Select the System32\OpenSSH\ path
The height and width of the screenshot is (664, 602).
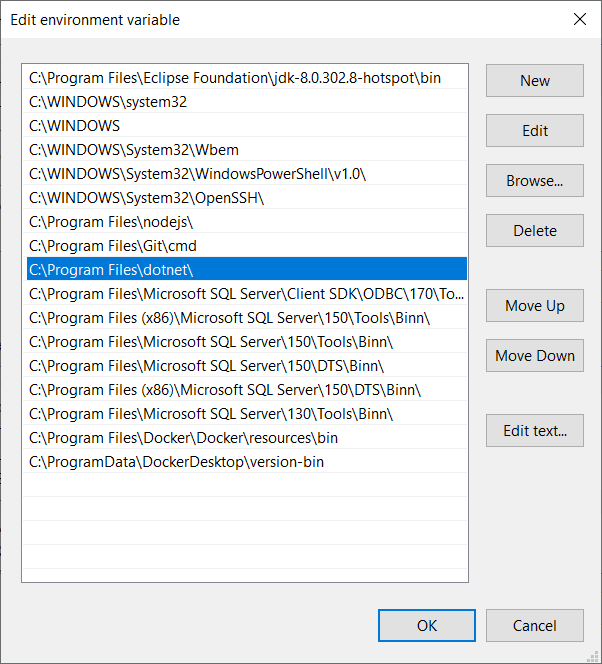[247, 198]
